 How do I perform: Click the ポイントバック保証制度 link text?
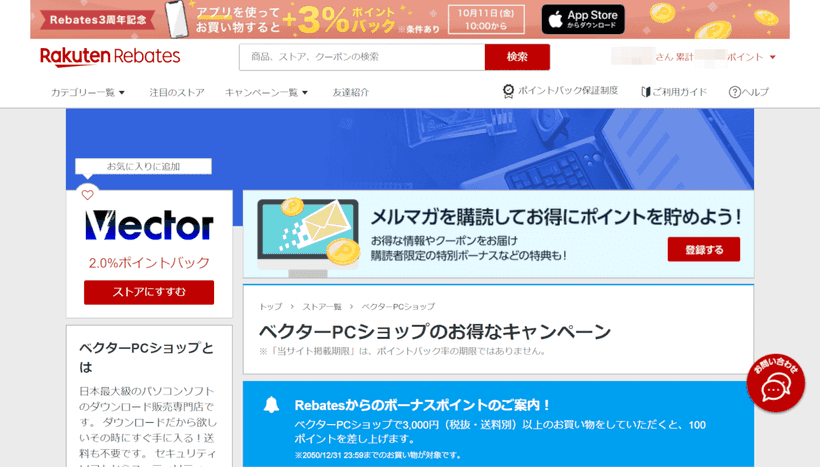coord(568,90)
